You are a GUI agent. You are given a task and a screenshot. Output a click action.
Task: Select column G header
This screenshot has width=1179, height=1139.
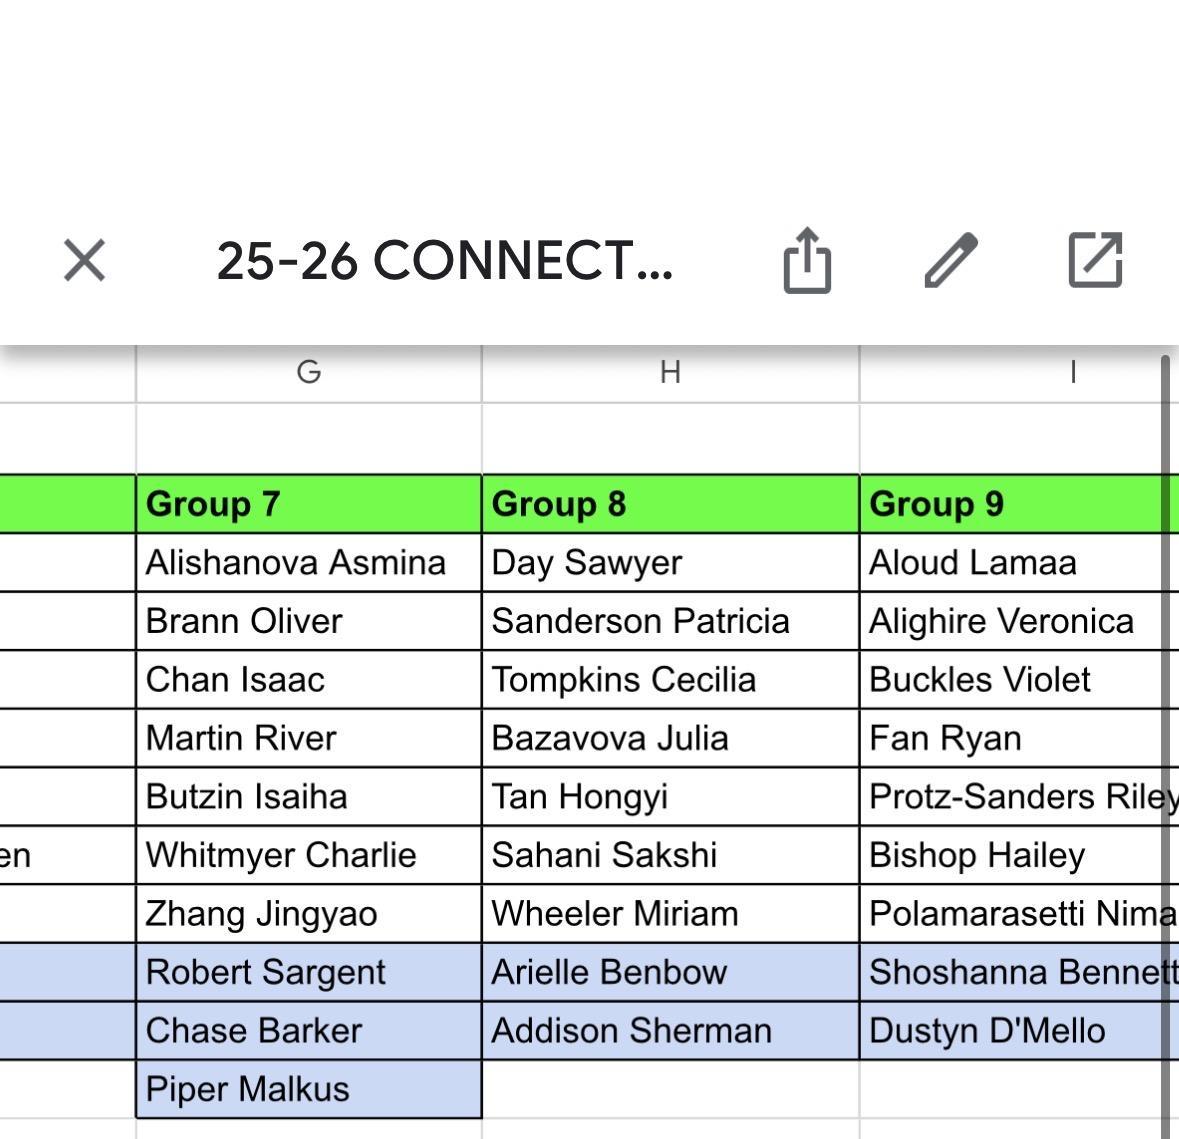click(x=308, y=373)
